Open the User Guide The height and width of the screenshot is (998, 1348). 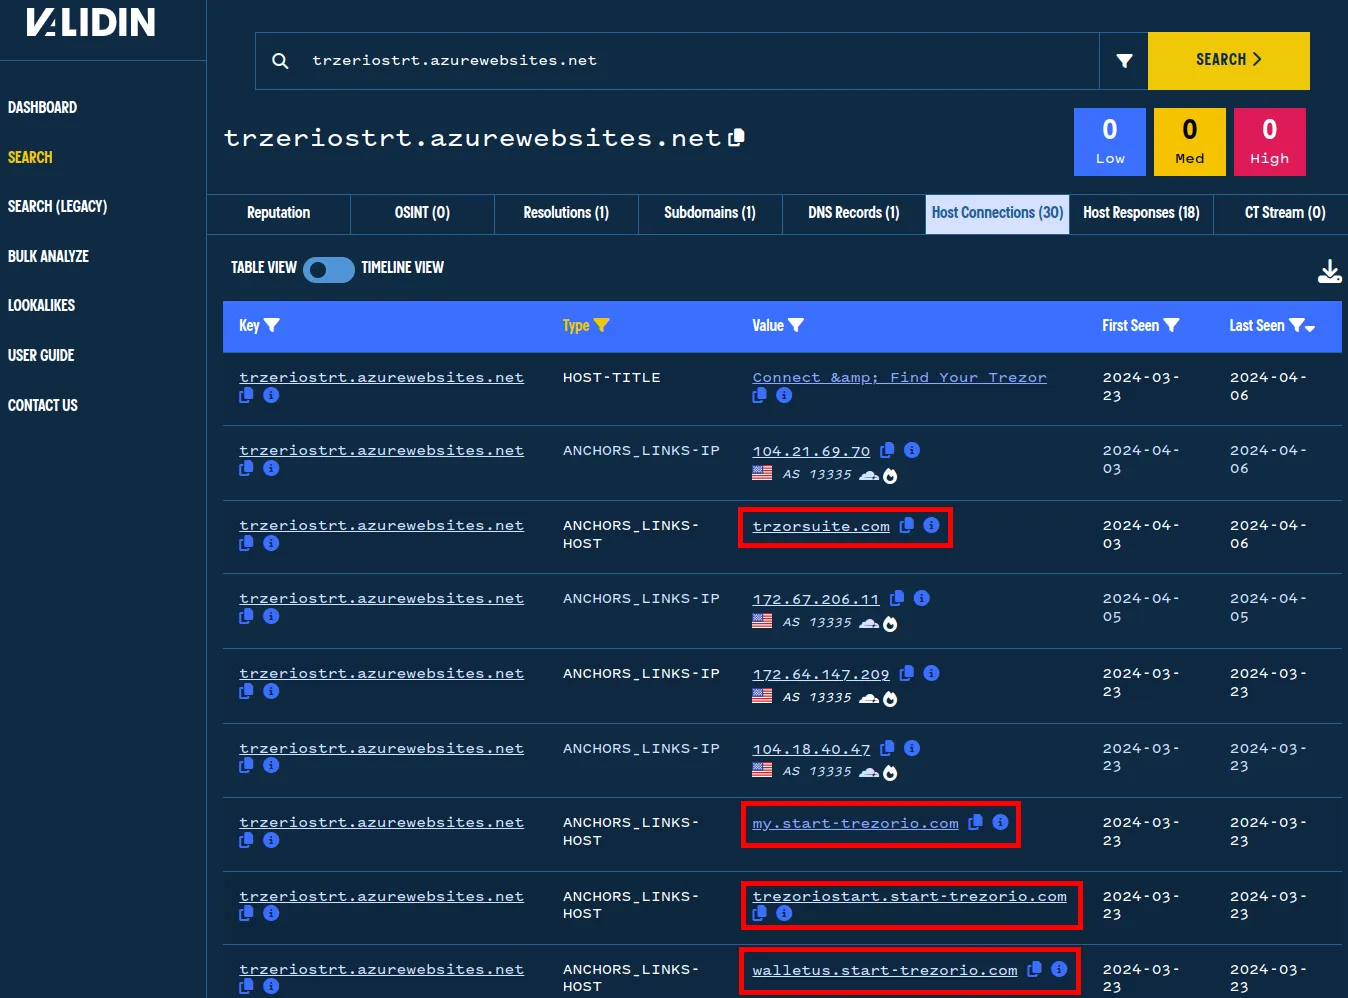pos(41,355)
